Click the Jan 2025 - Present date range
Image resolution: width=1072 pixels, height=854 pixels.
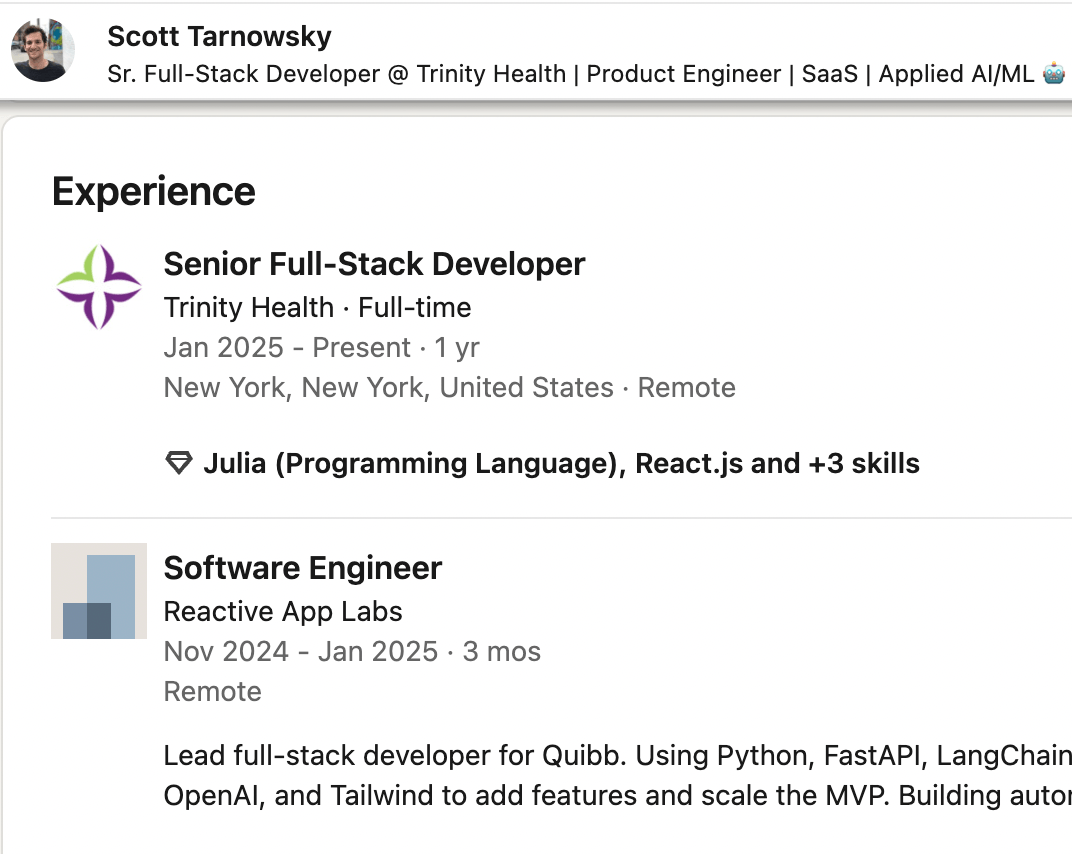click(x=287, y=348)
